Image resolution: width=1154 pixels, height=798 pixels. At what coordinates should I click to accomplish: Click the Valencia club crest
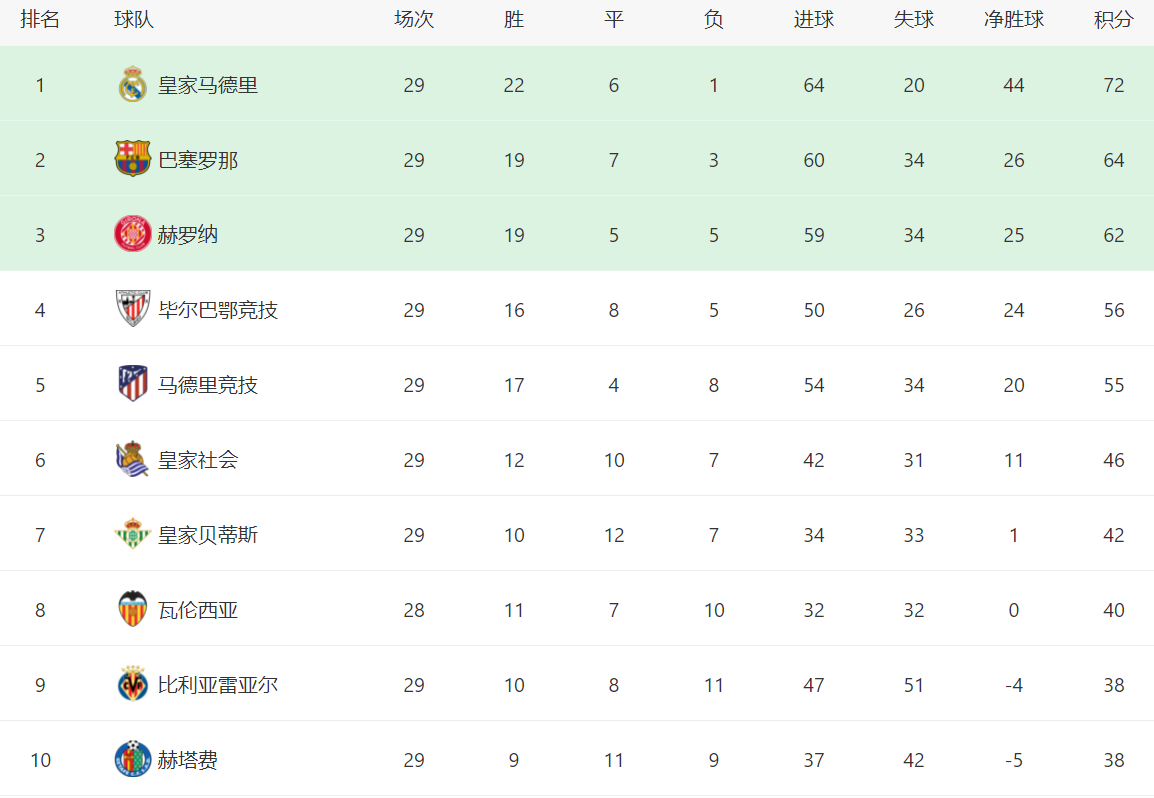(132, 610)
